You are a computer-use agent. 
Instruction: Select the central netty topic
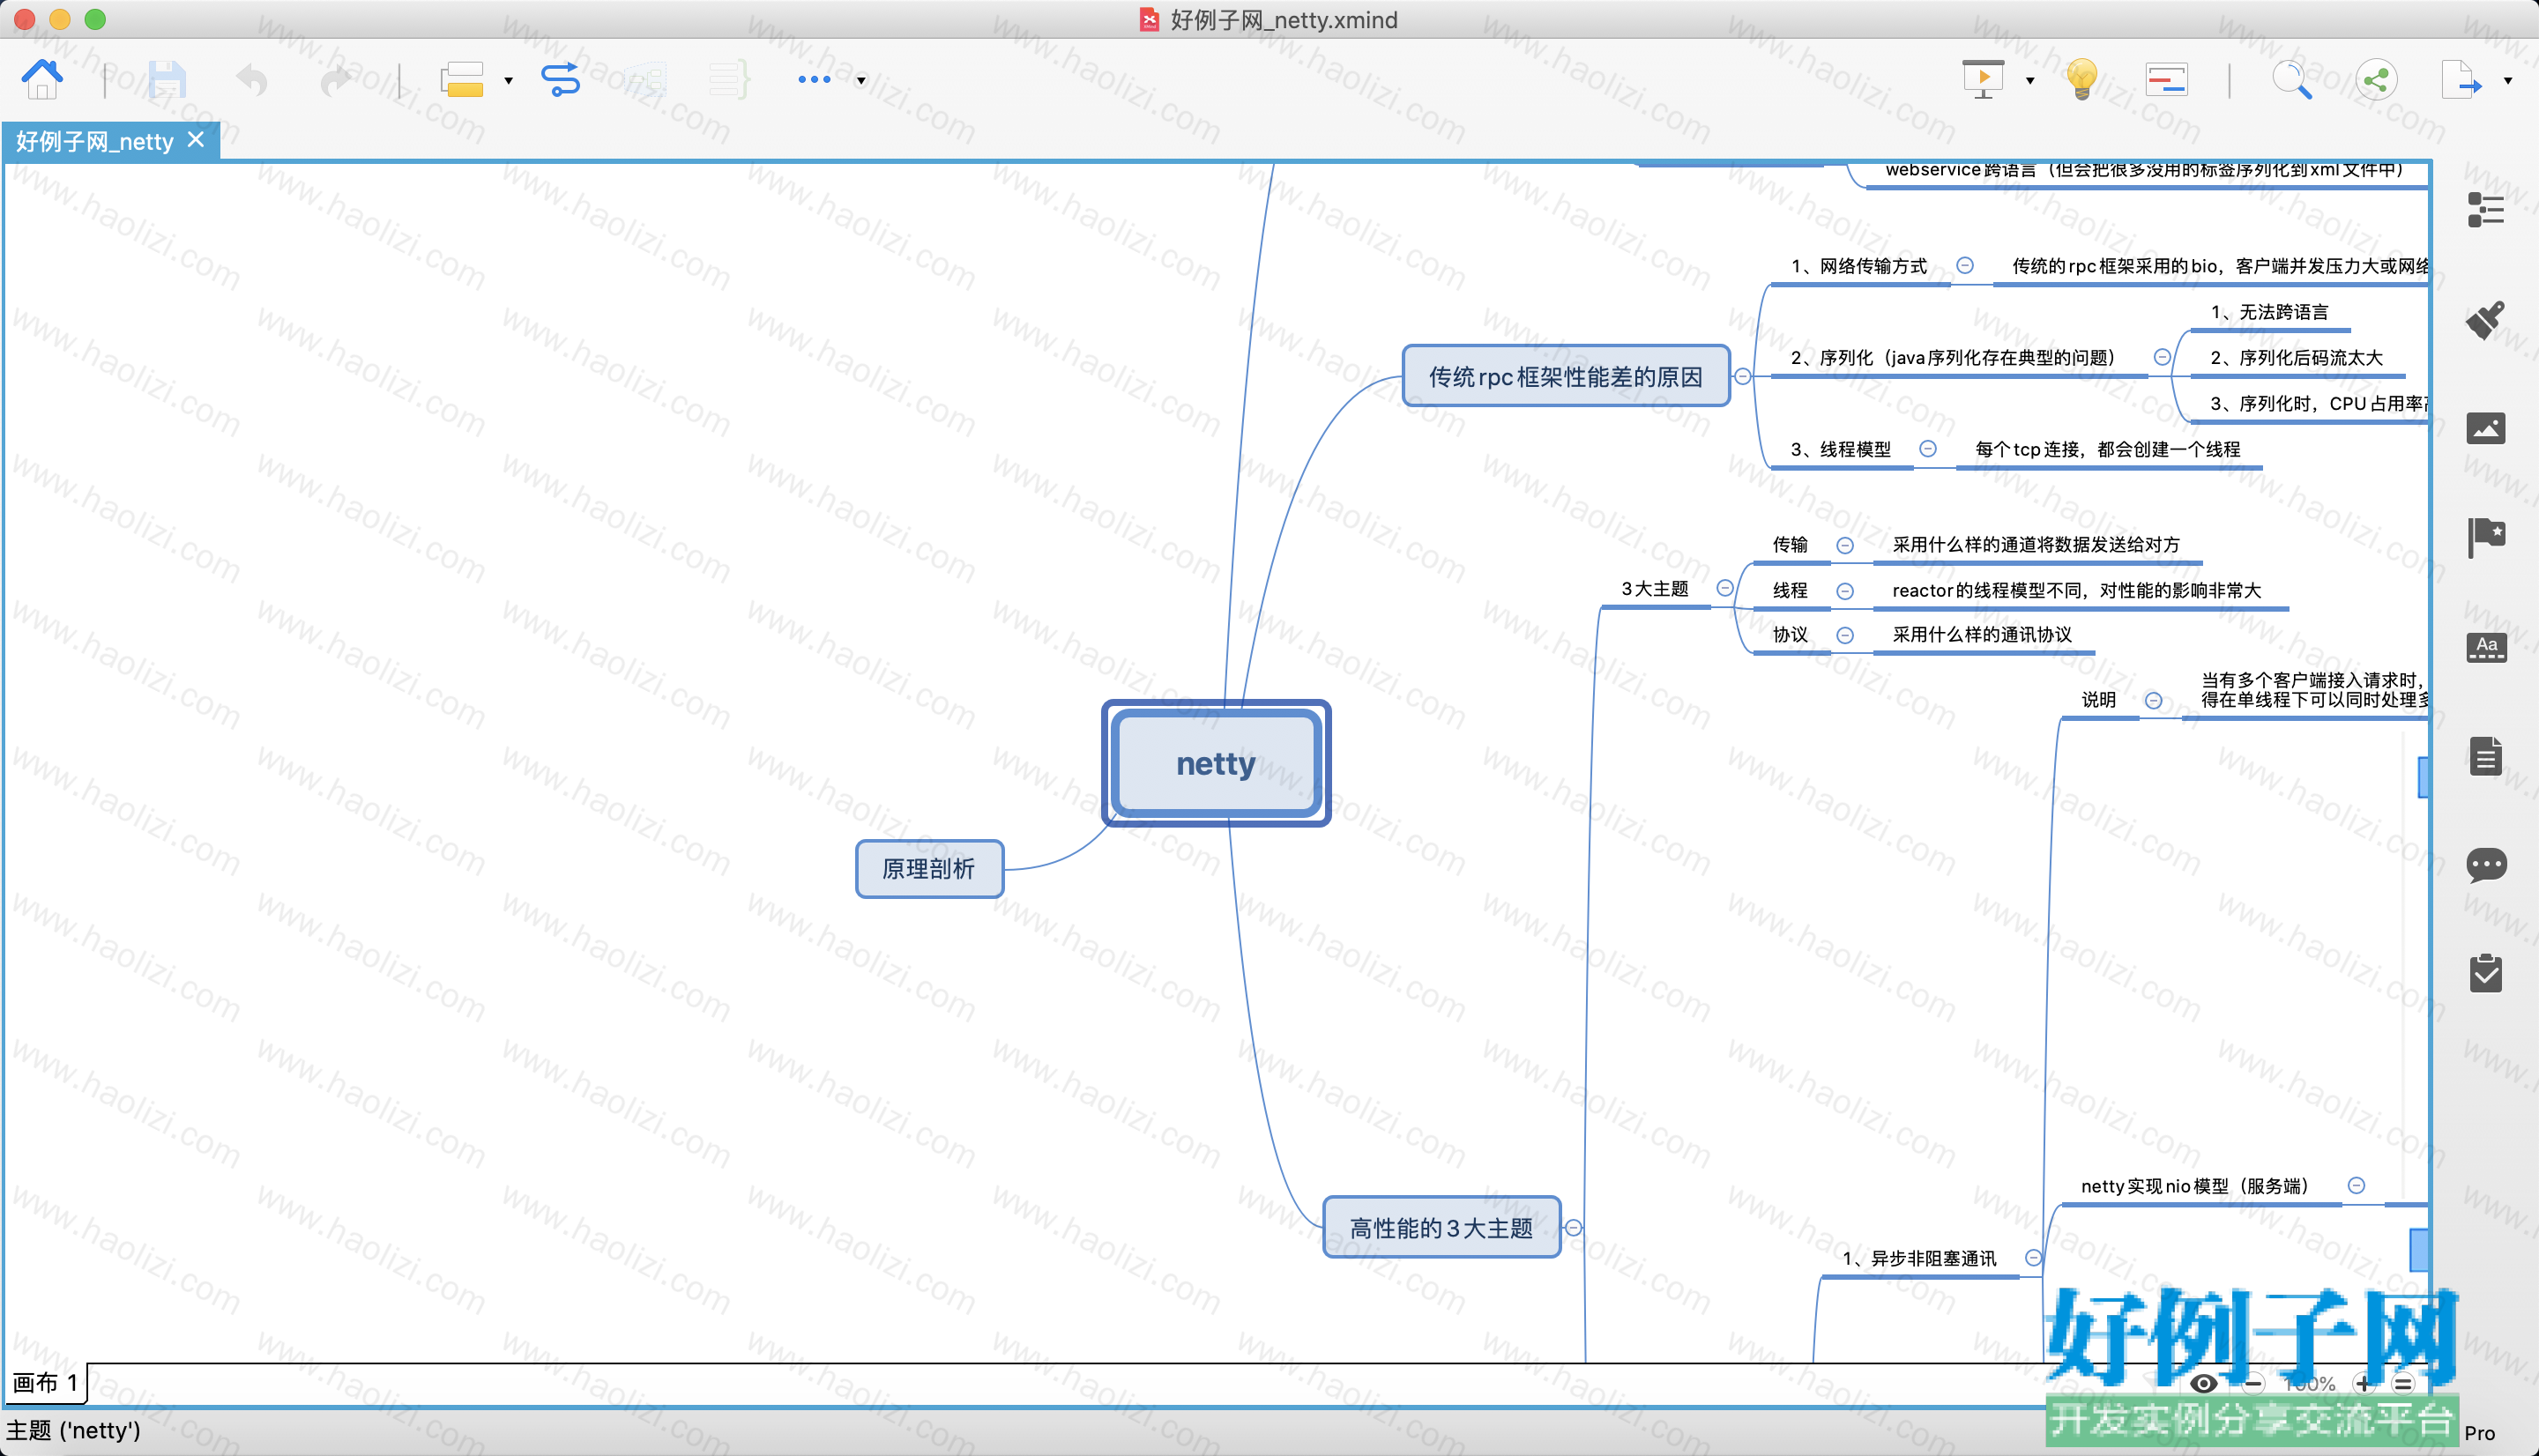pyautogui.click(x=1216, y=763)
